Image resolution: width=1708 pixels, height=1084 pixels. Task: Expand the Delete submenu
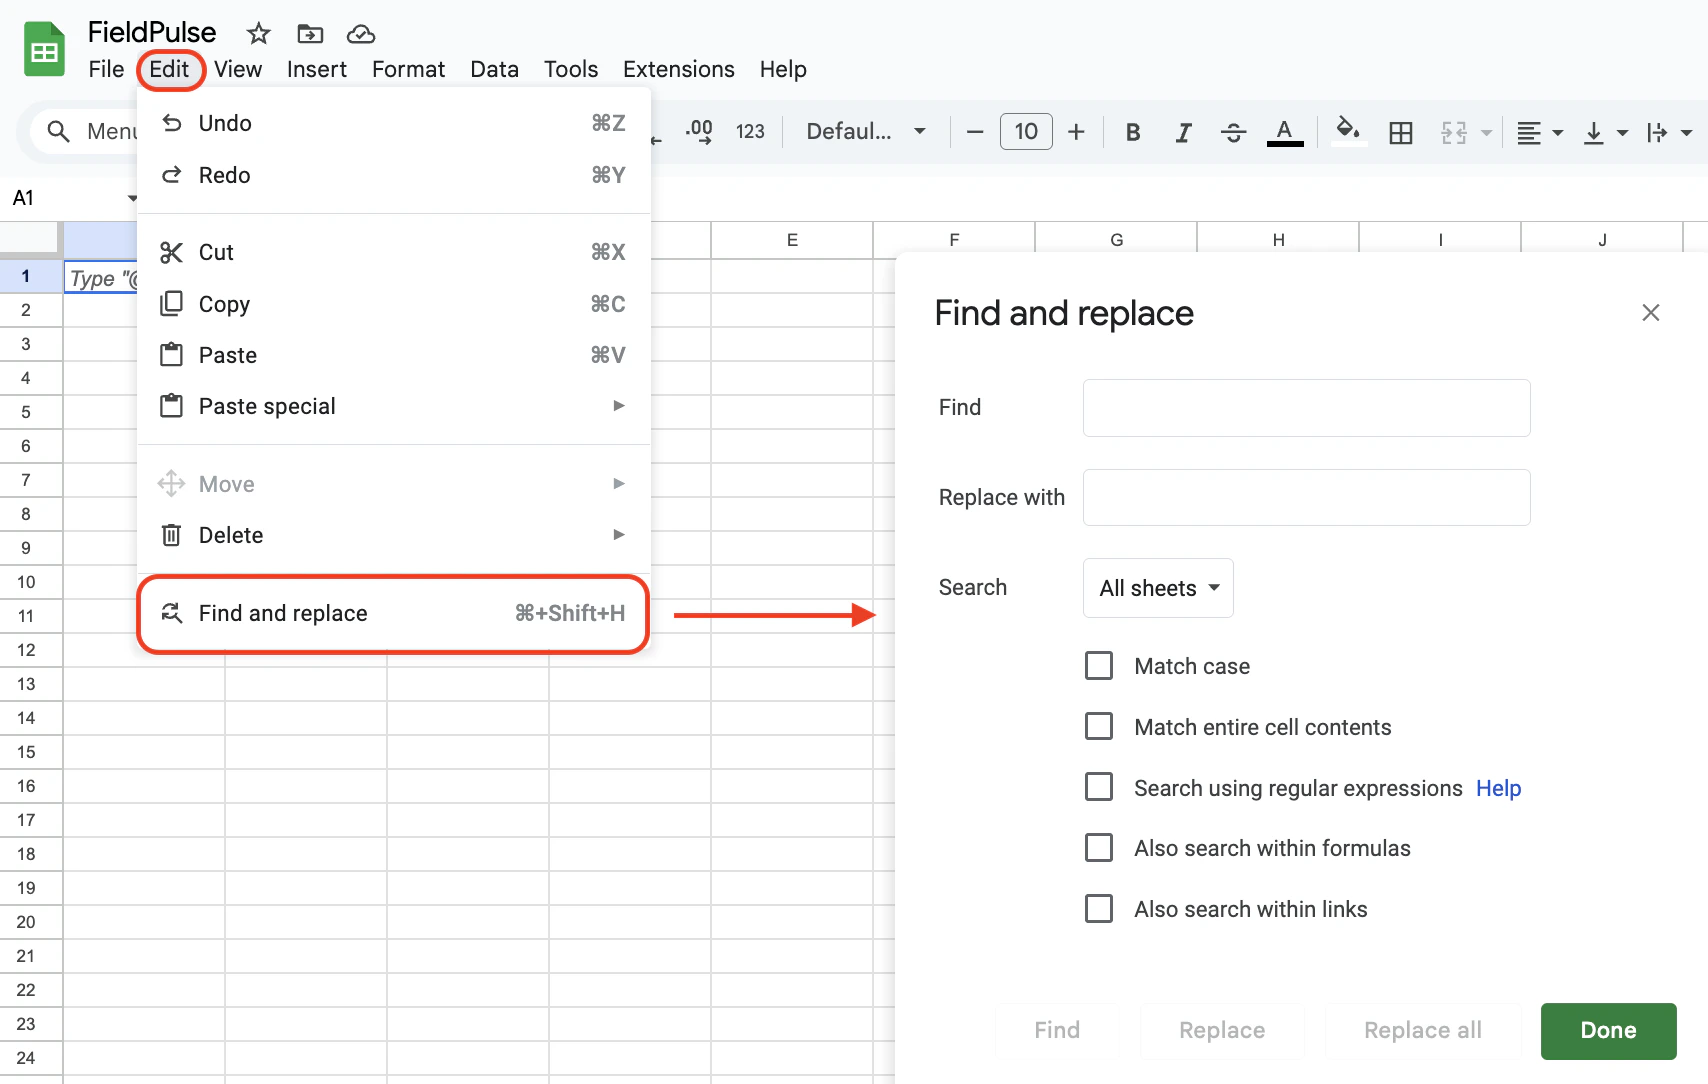click(394, 535)
